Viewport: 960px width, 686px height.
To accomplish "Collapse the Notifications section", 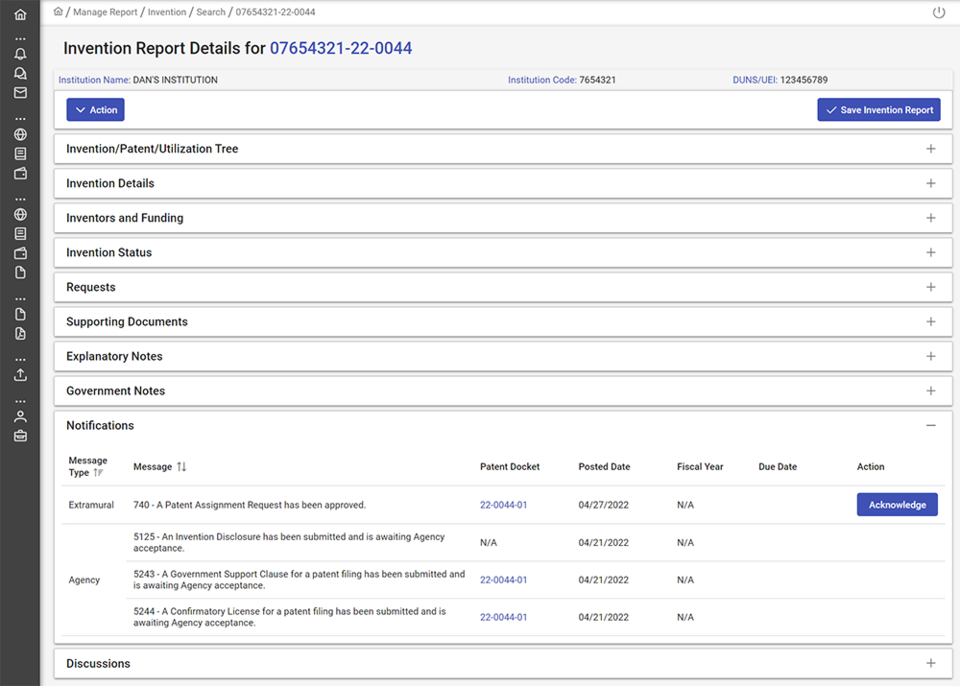I will (930, 426).
